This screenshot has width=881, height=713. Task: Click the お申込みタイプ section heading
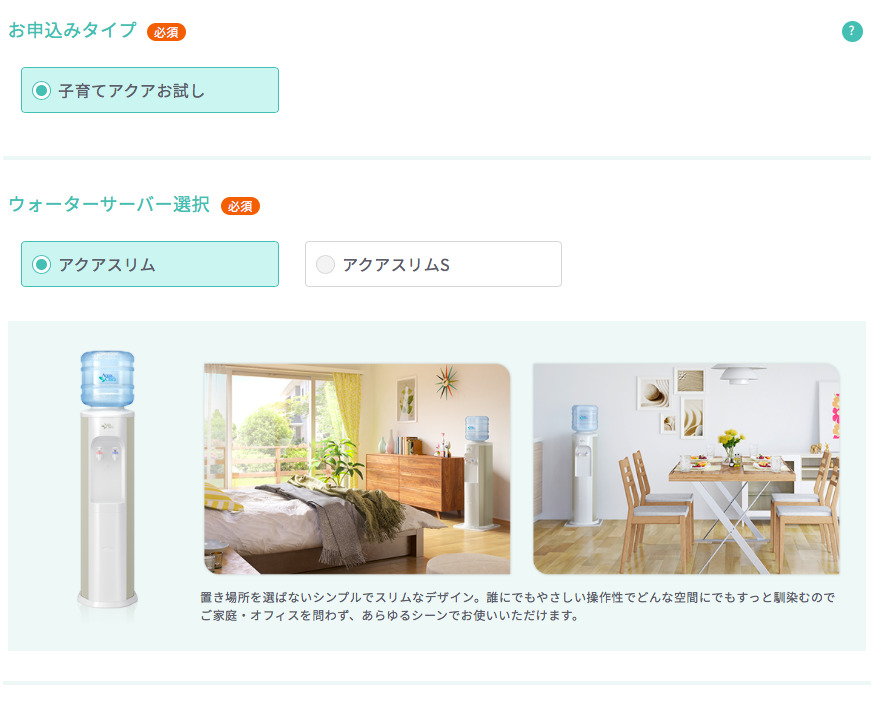pos(72,30)
